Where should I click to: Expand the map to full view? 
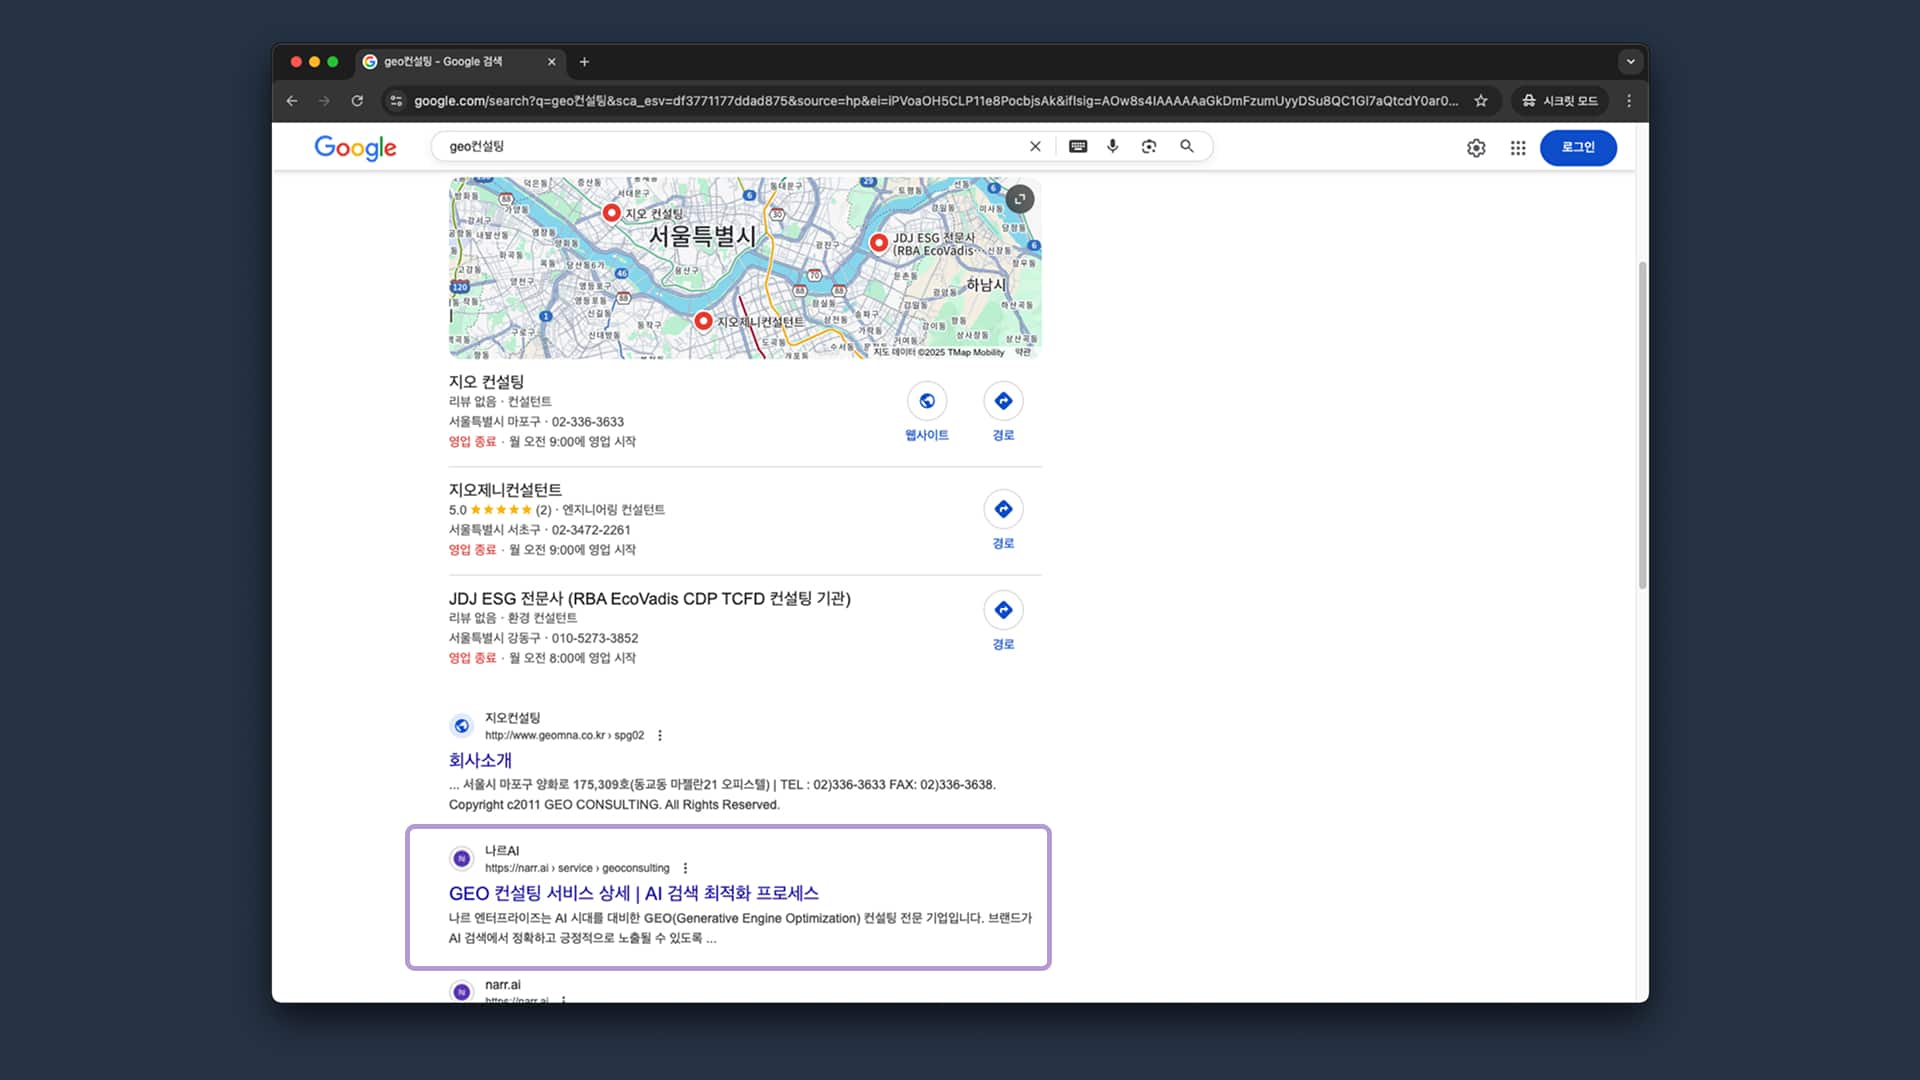point(1019,199)
